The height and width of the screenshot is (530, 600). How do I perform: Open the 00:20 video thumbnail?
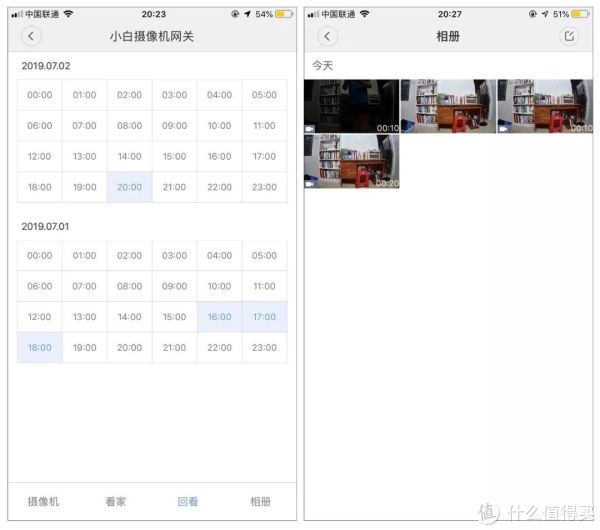[352, 161]
